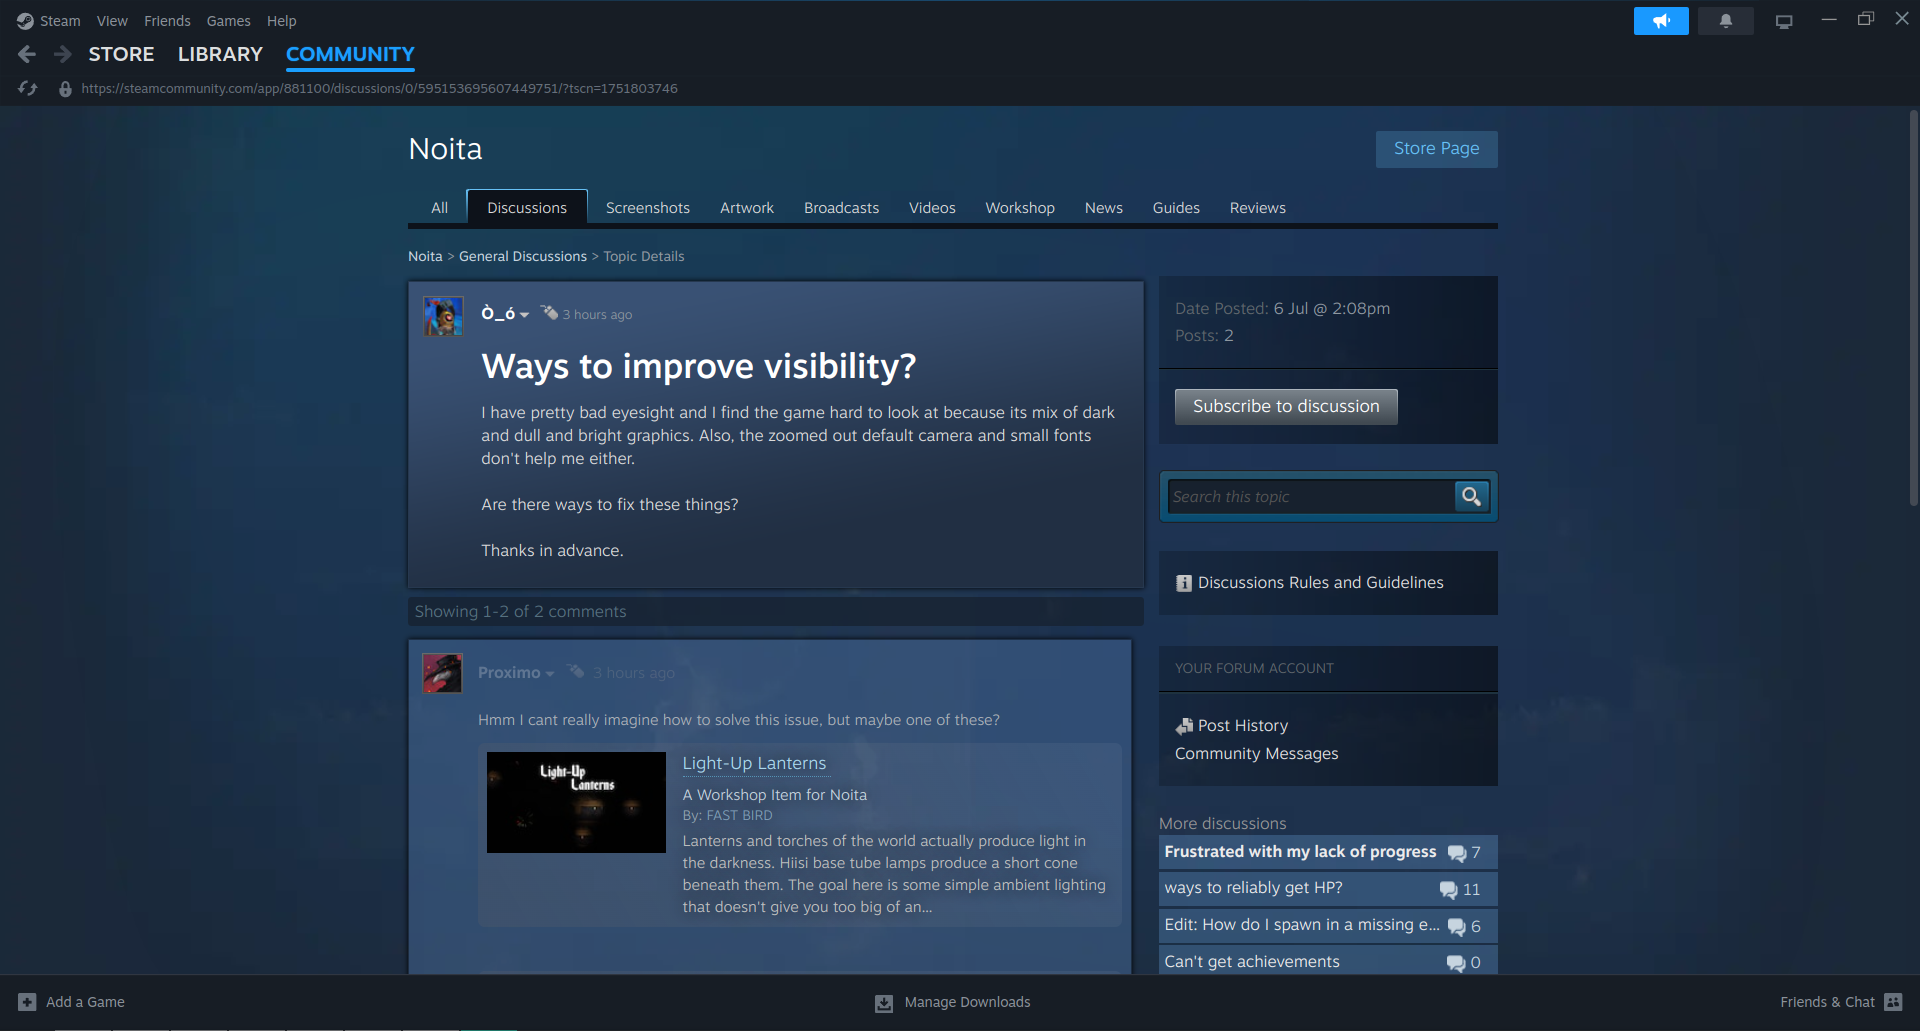Open the Steam menu
1920x1031 pixels.
pos(60,21)
